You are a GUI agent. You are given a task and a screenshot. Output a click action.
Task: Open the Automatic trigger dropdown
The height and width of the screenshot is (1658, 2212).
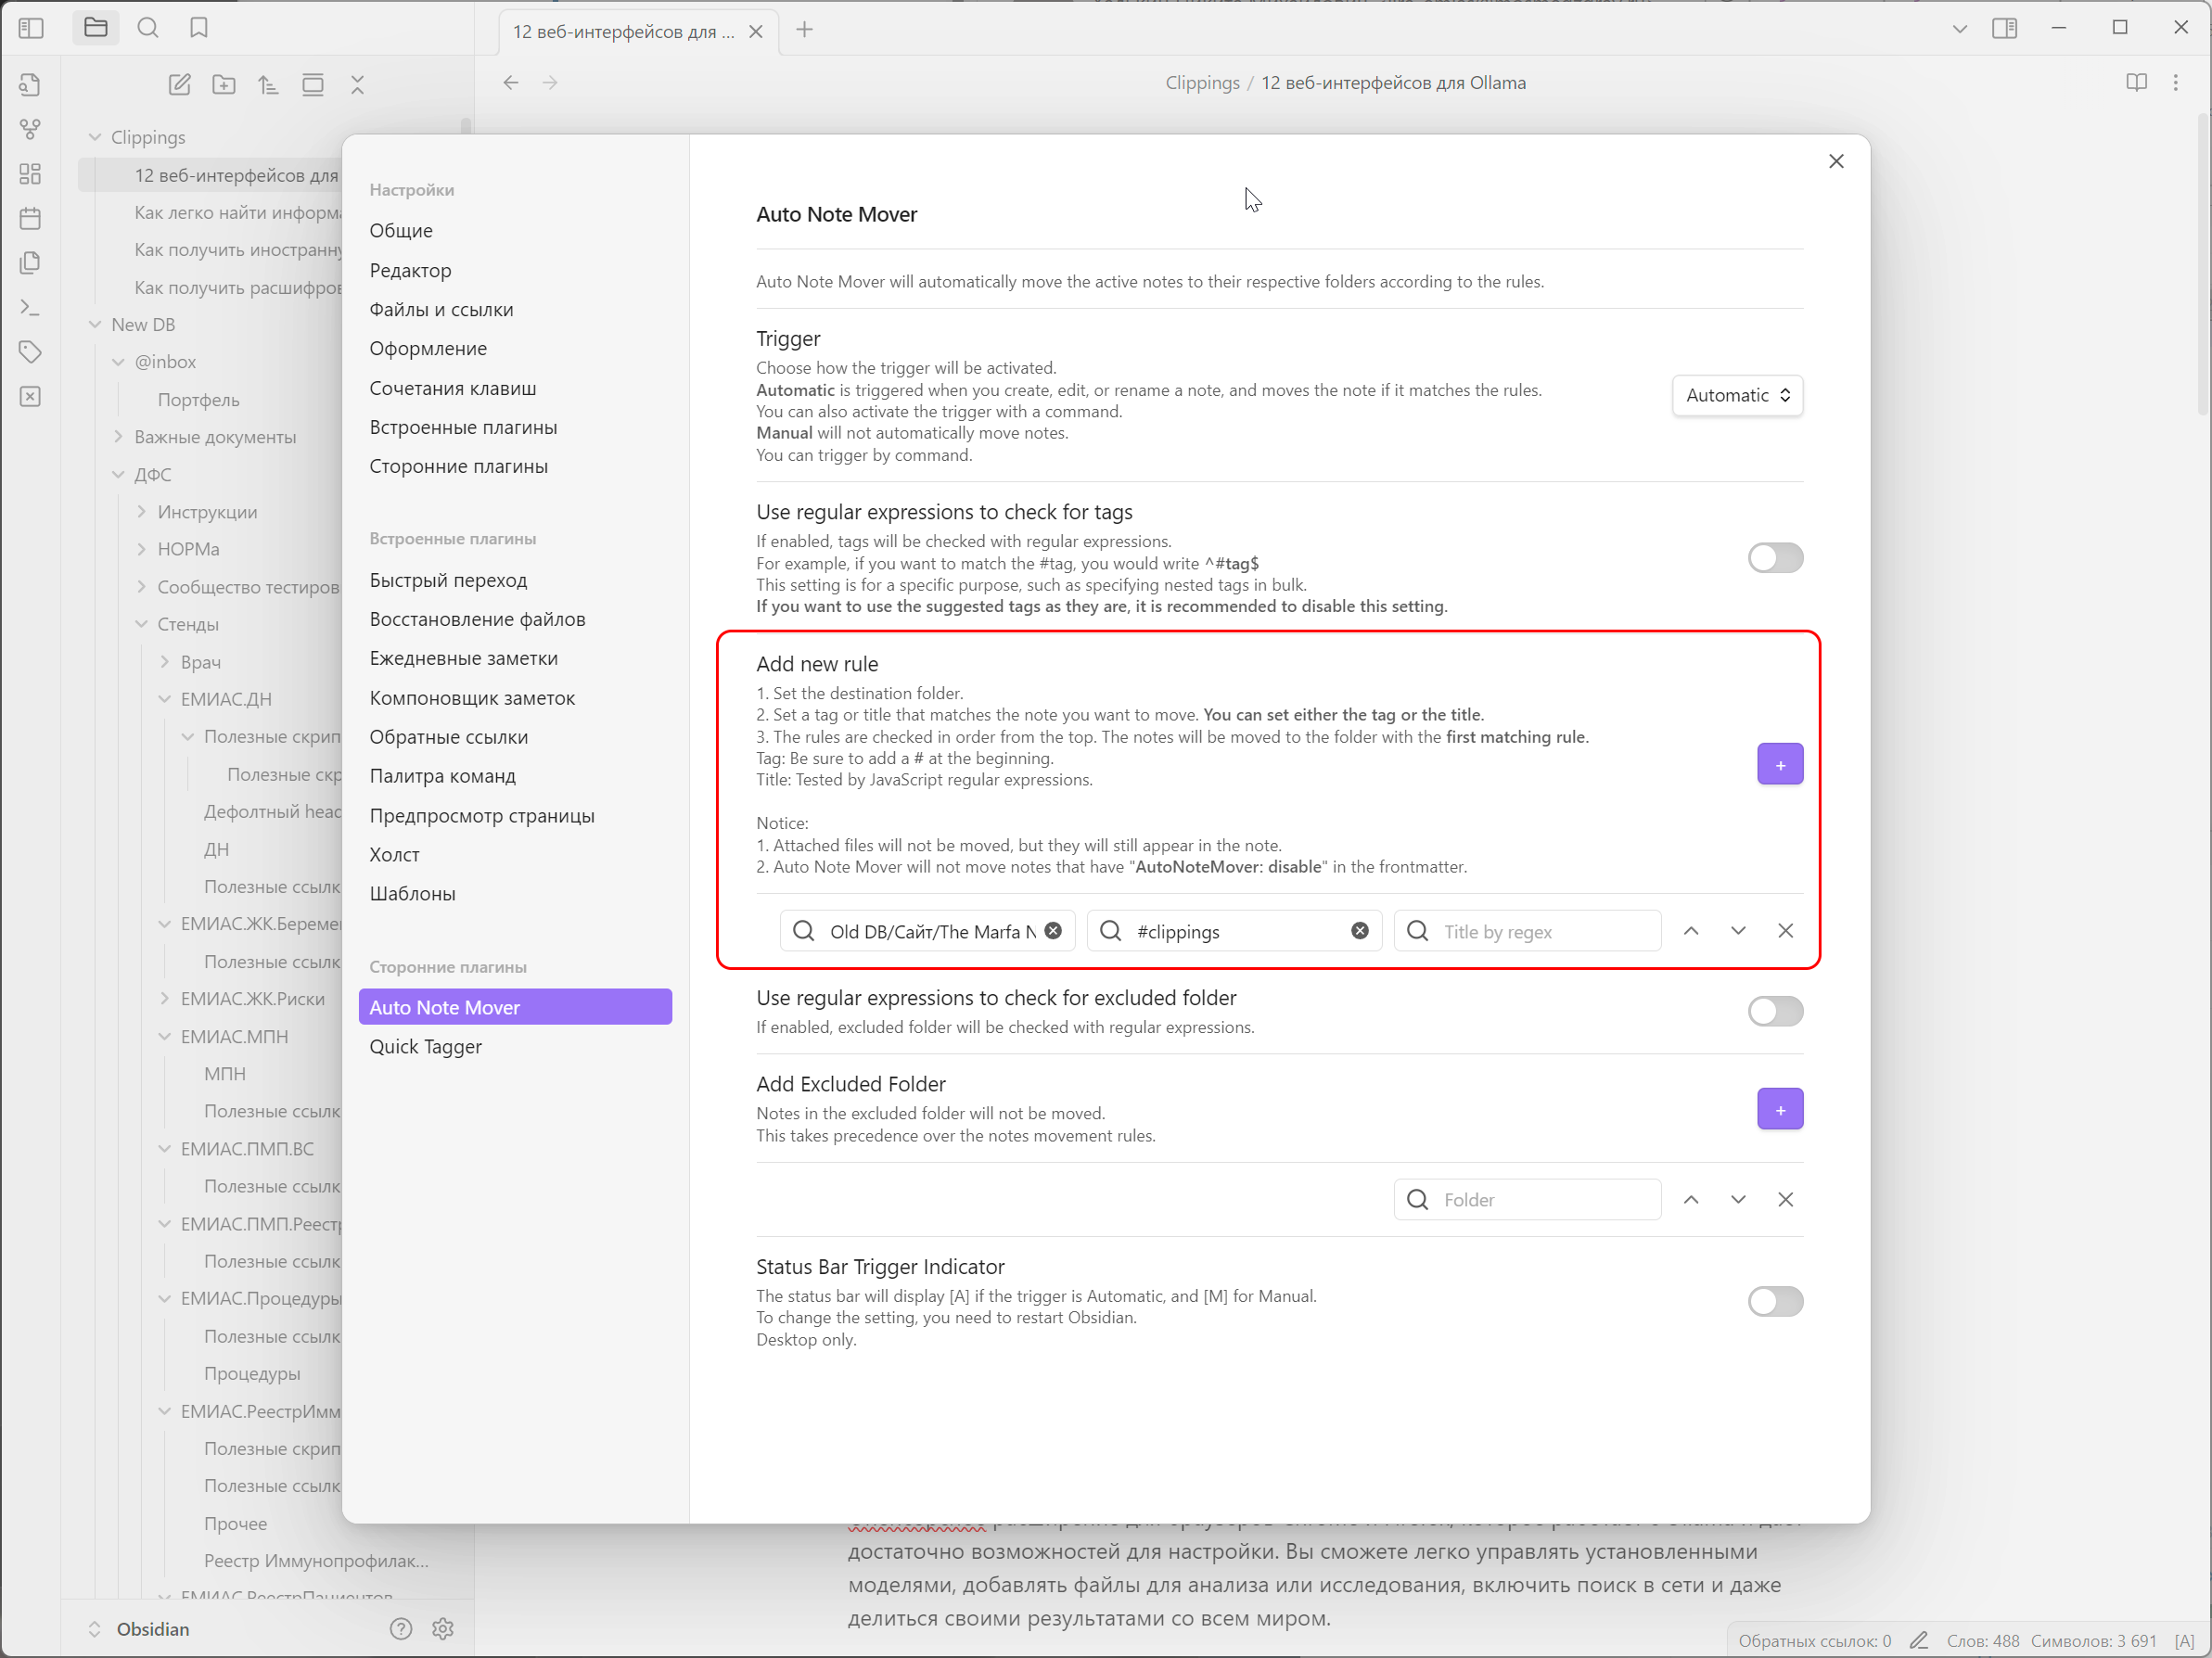click(1737, 395)
